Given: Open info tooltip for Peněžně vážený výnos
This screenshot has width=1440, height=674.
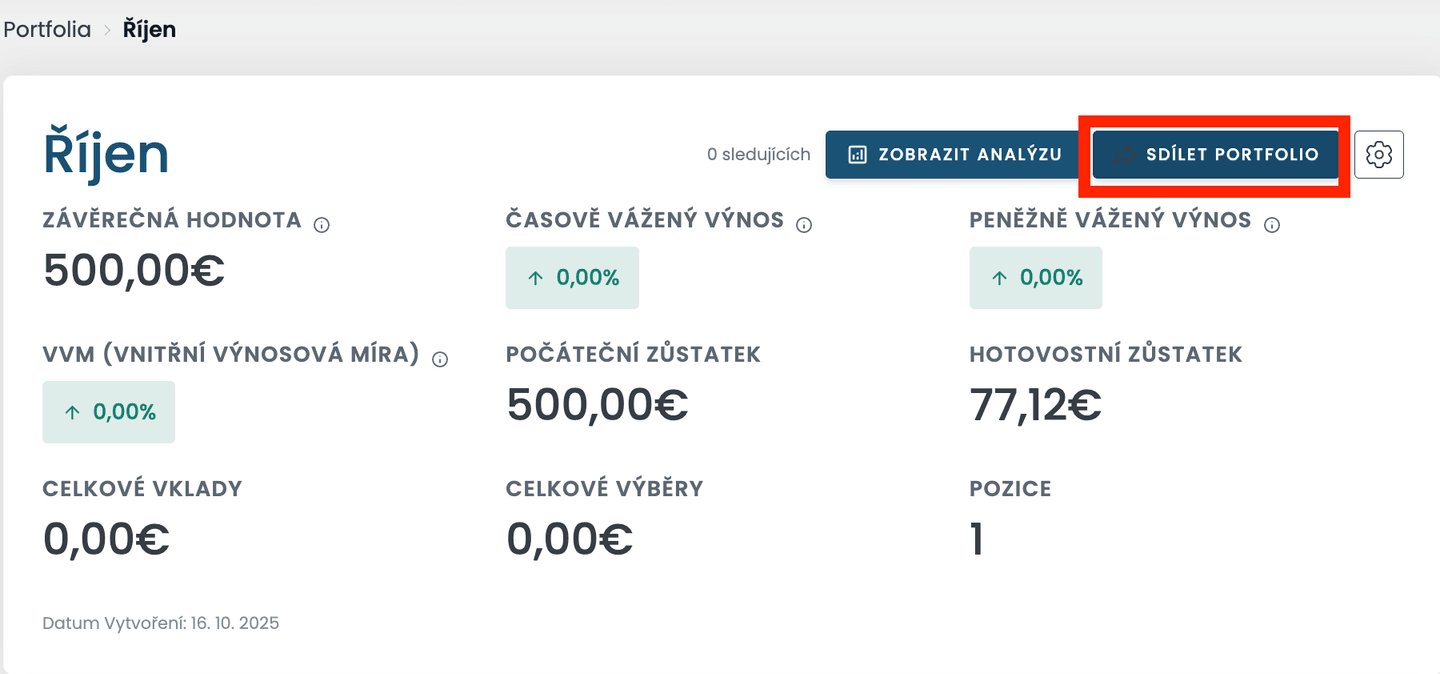Looking at the screenshot, I should (x=1272, y=225).
